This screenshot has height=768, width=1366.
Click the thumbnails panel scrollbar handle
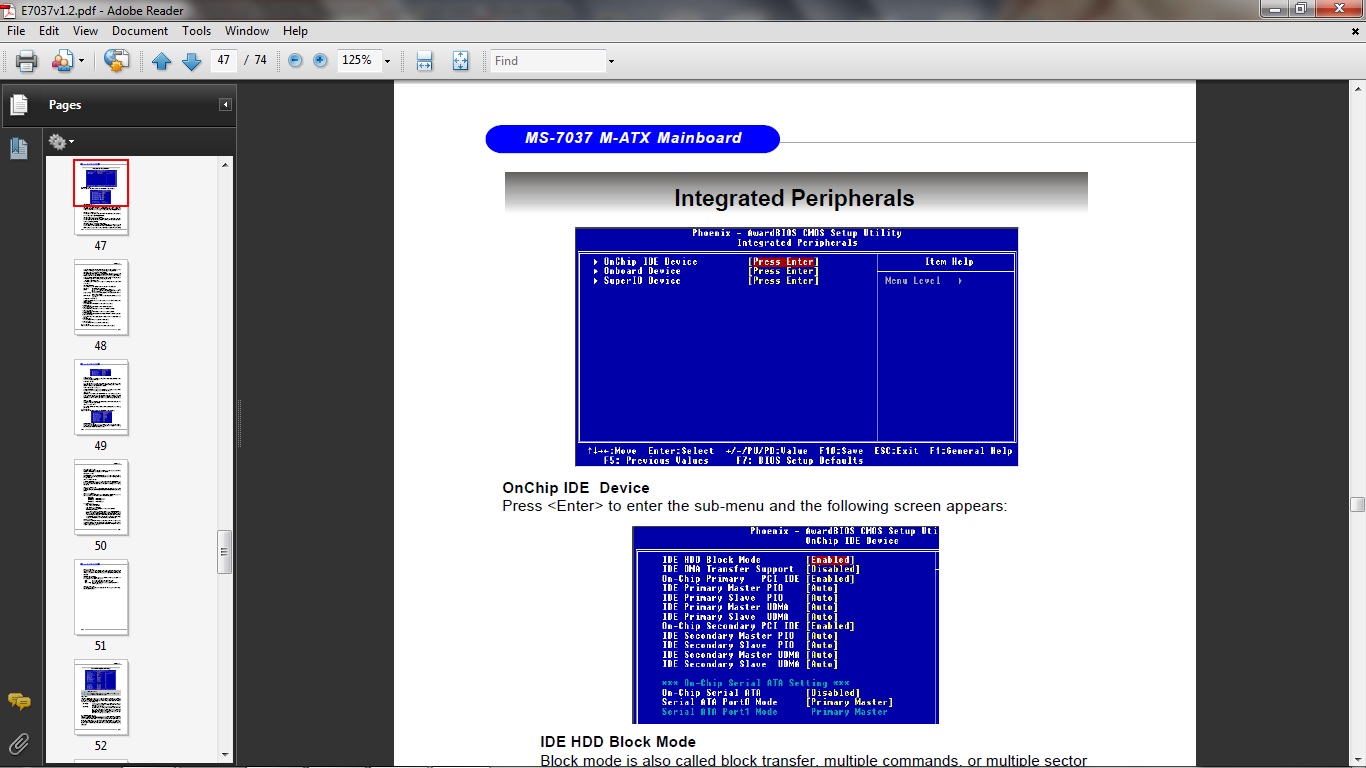coord(225,552)
